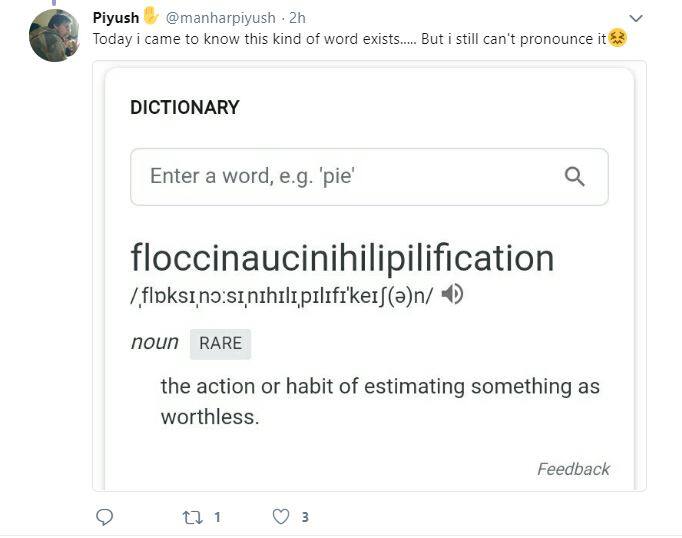Click the like count number 3

tap(305, 517)
